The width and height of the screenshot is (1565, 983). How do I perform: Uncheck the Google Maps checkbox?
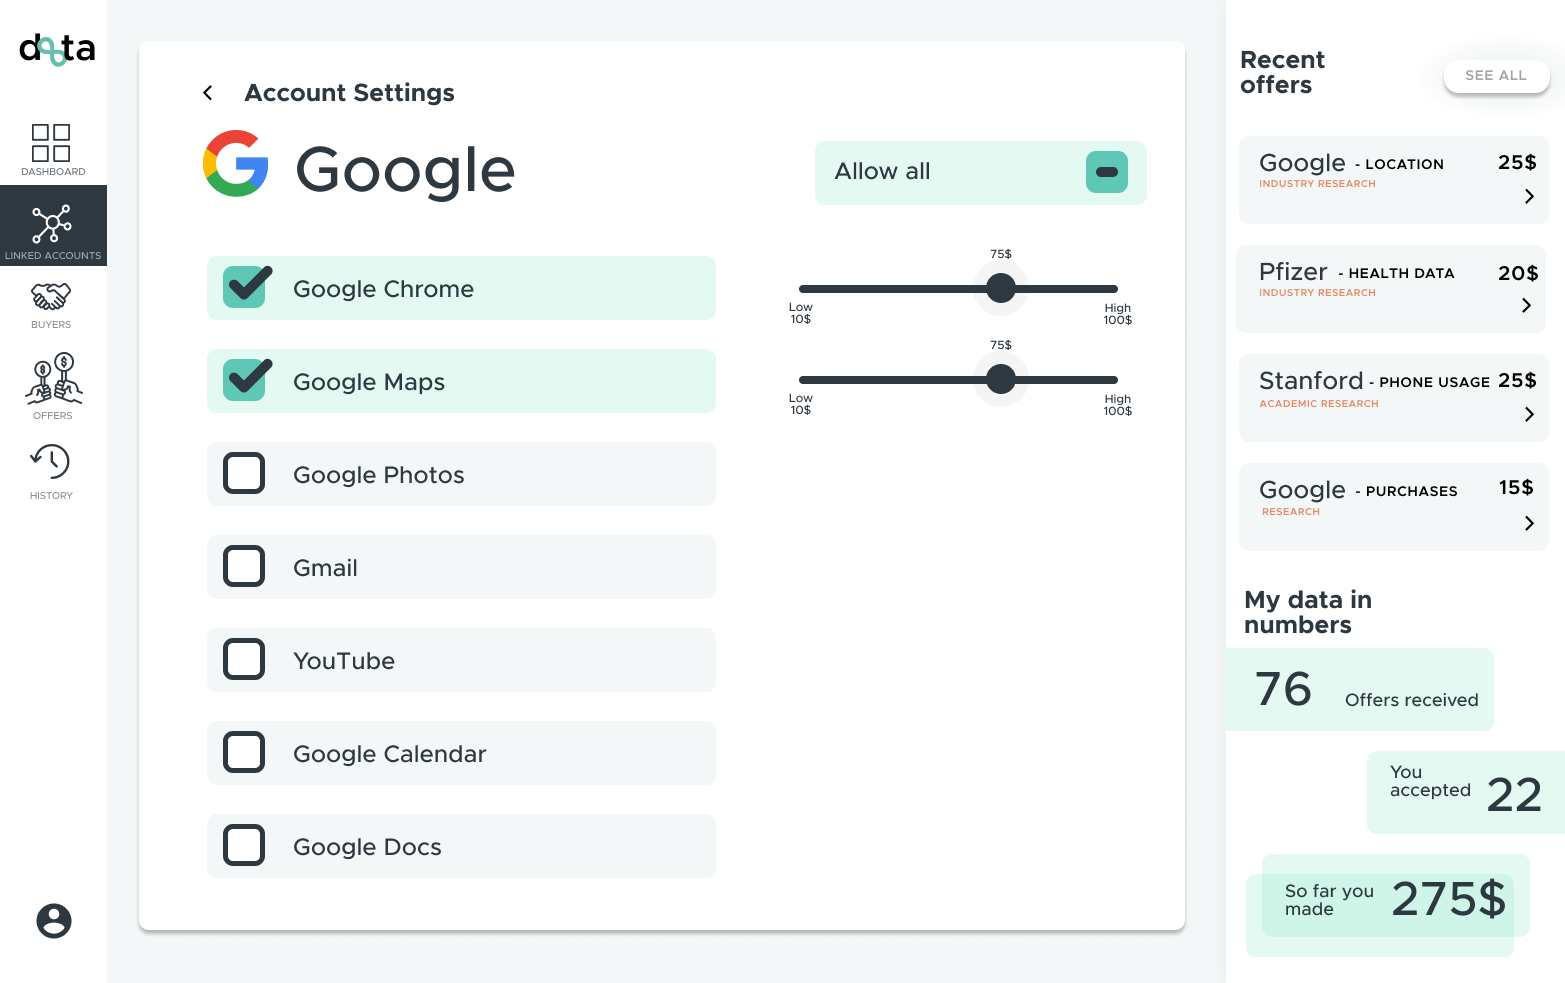[245, 381]
